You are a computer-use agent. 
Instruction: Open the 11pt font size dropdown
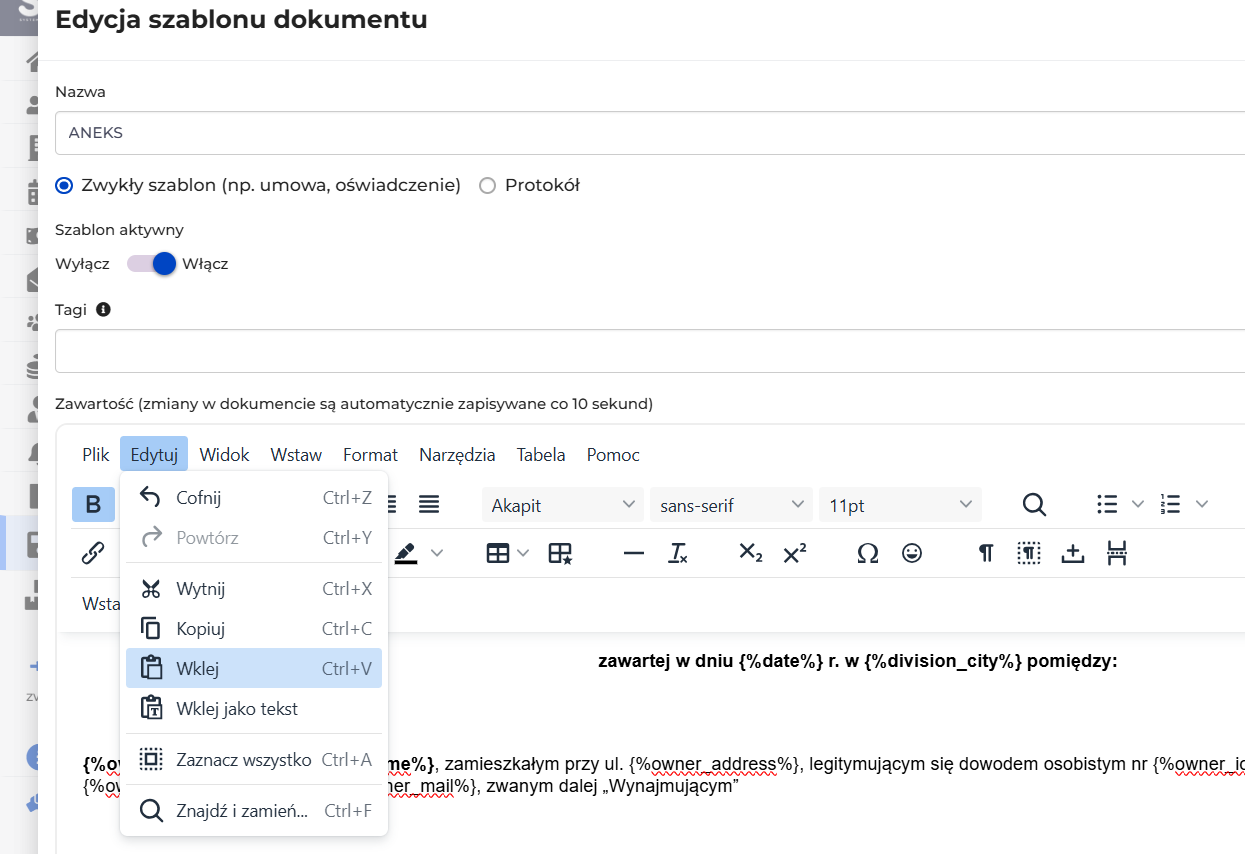pyautogui.click(x=900, y=505)
